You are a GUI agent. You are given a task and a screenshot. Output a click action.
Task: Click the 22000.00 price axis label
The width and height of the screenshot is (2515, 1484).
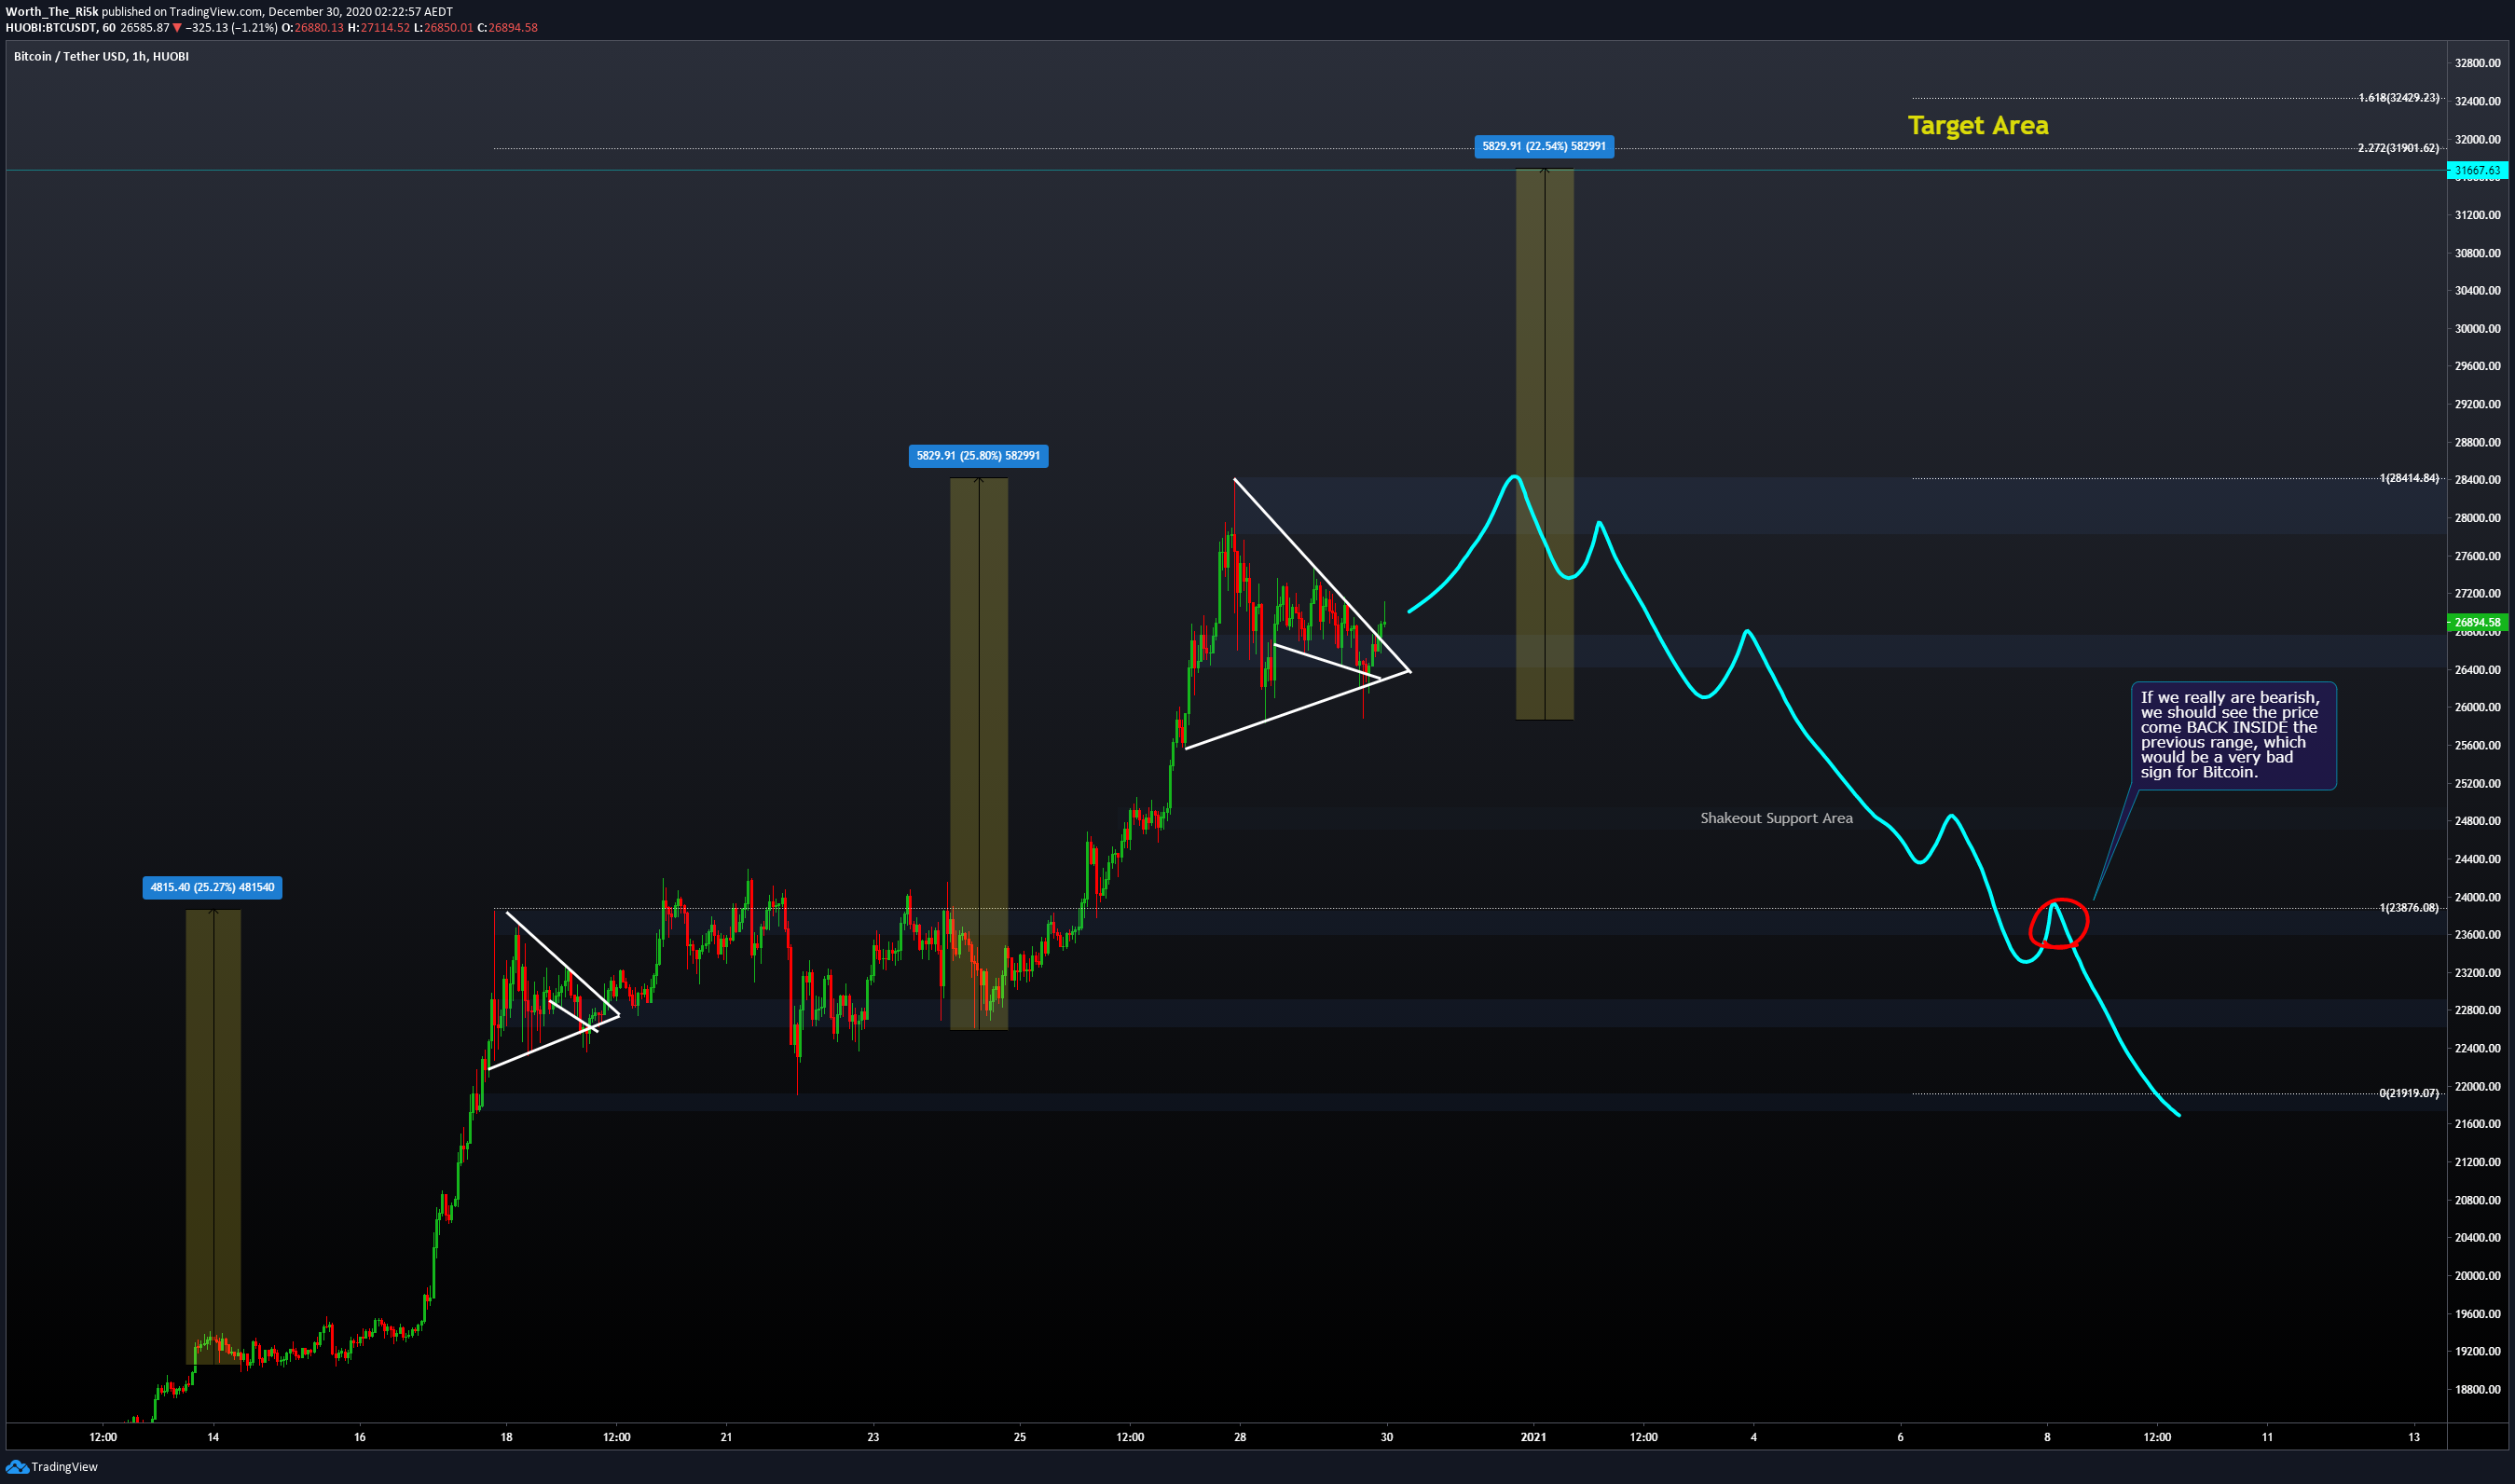click(x=2477, y=1087)
